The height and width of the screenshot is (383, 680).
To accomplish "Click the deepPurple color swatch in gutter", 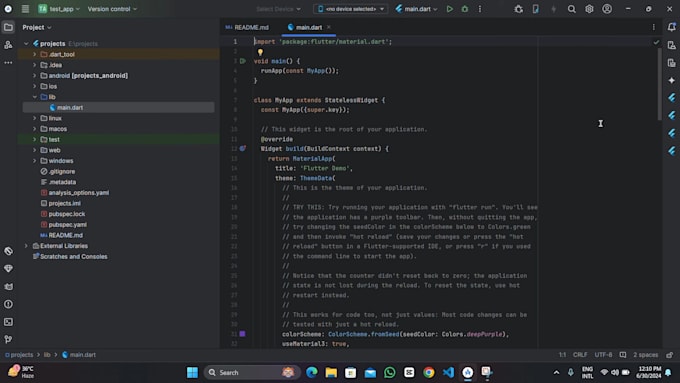I will (242, 334).
